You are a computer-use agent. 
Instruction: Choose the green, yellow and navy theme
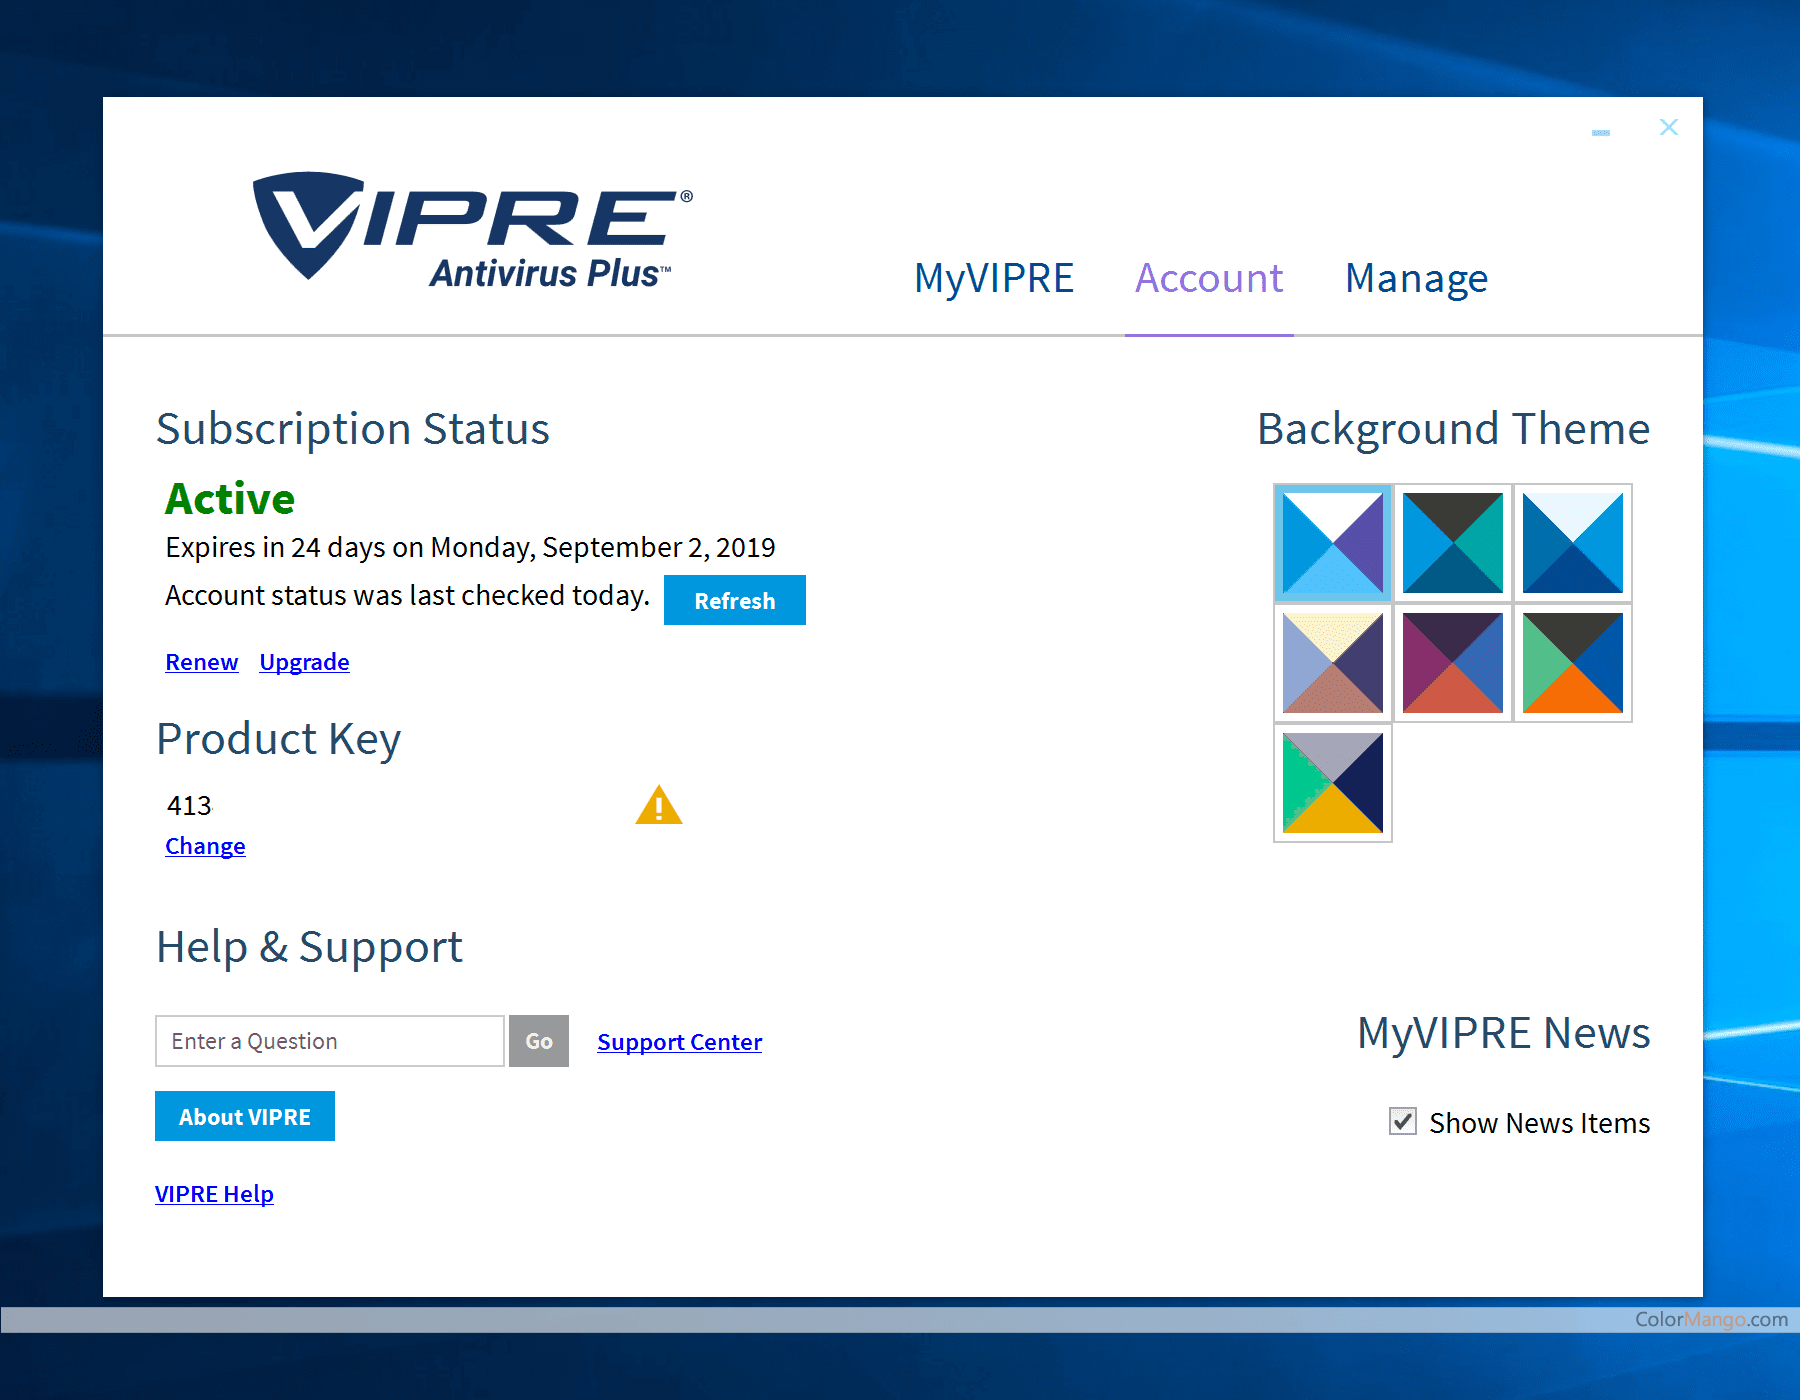point(1332,783)
